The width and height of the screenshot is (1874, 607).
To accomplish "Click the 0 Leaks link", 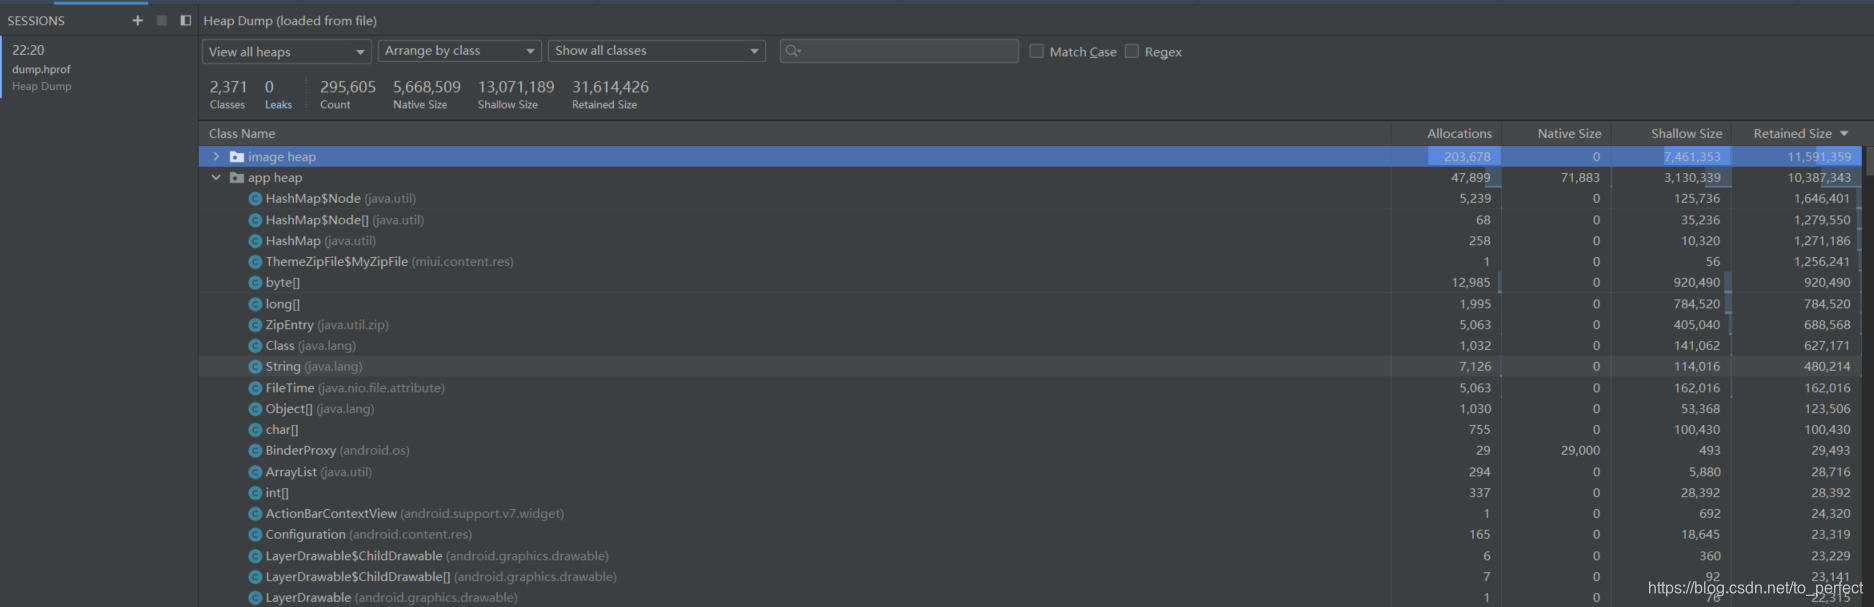I will [x=277, y=95].
